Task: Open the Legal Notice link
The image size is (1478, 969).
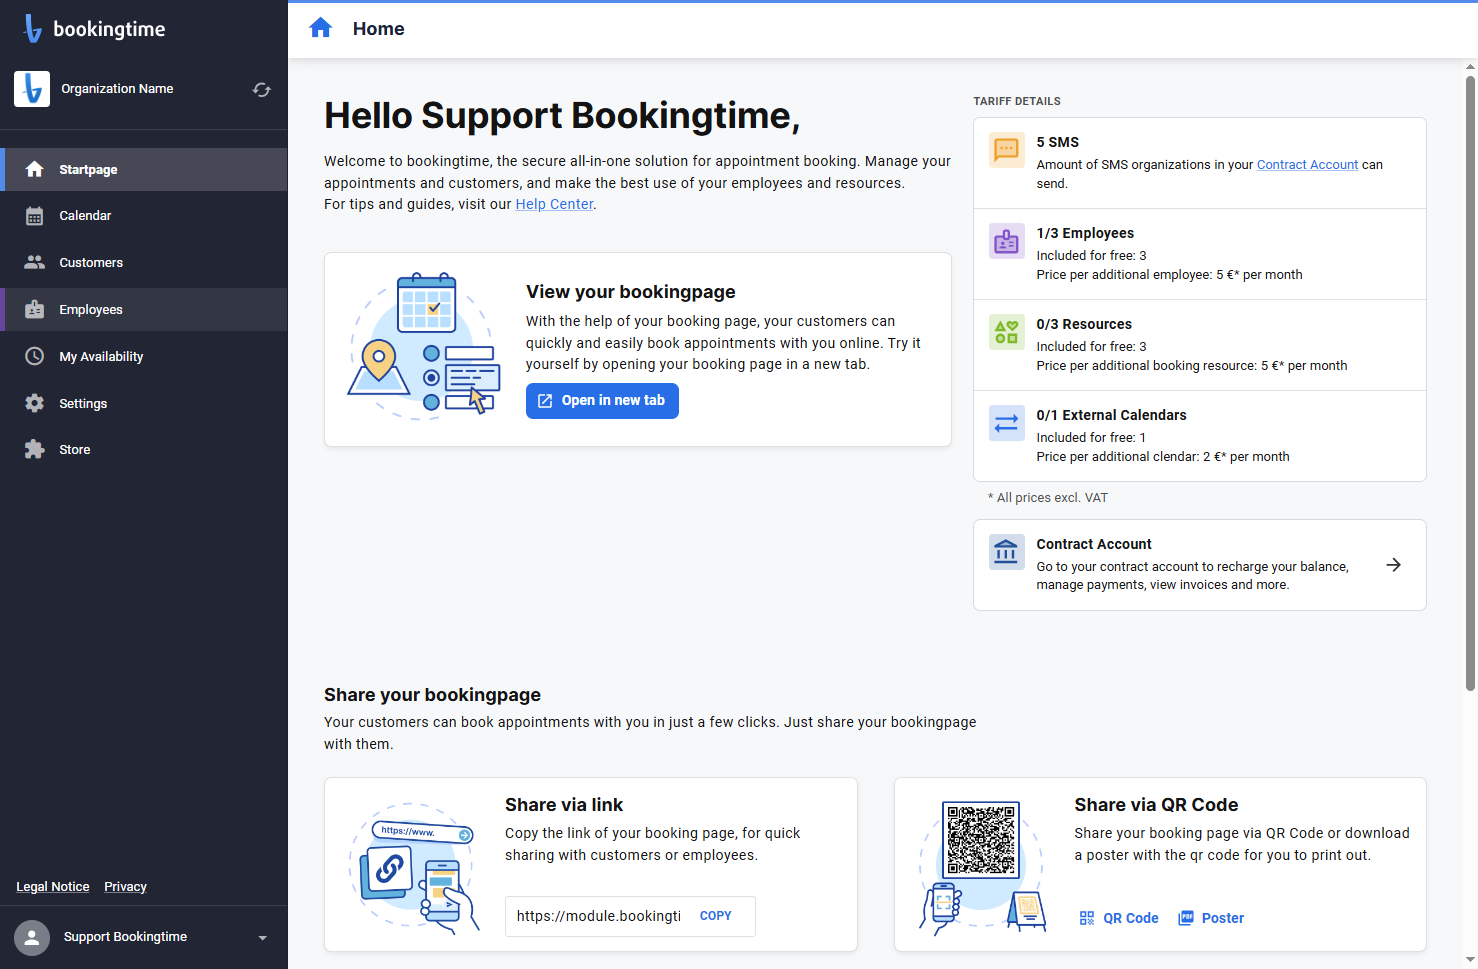Action: 53,887
